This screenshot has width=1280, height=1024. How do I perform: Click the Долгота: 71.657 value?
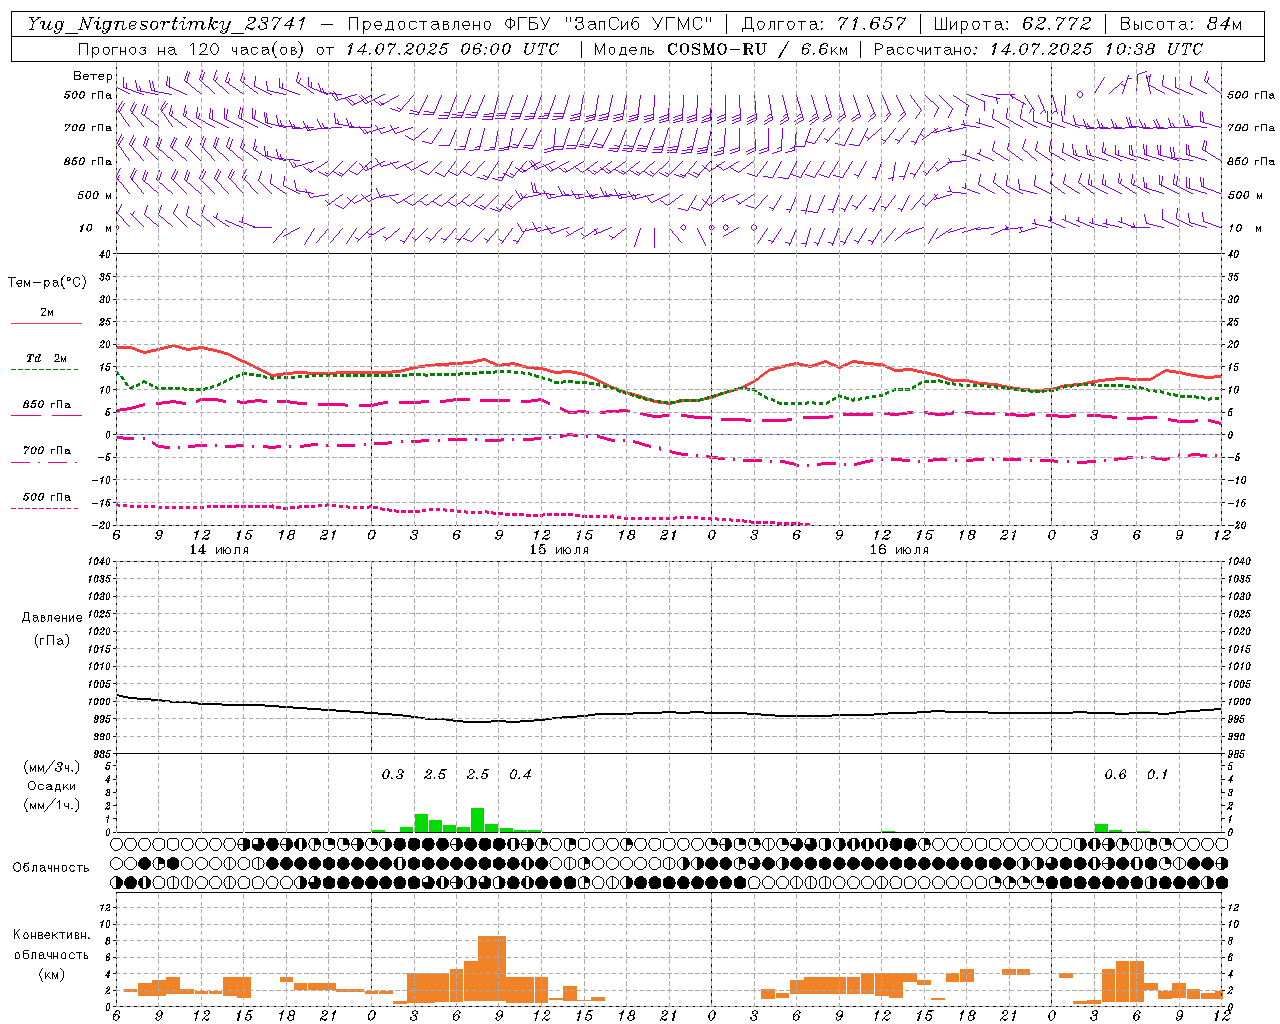click(825, 24)
